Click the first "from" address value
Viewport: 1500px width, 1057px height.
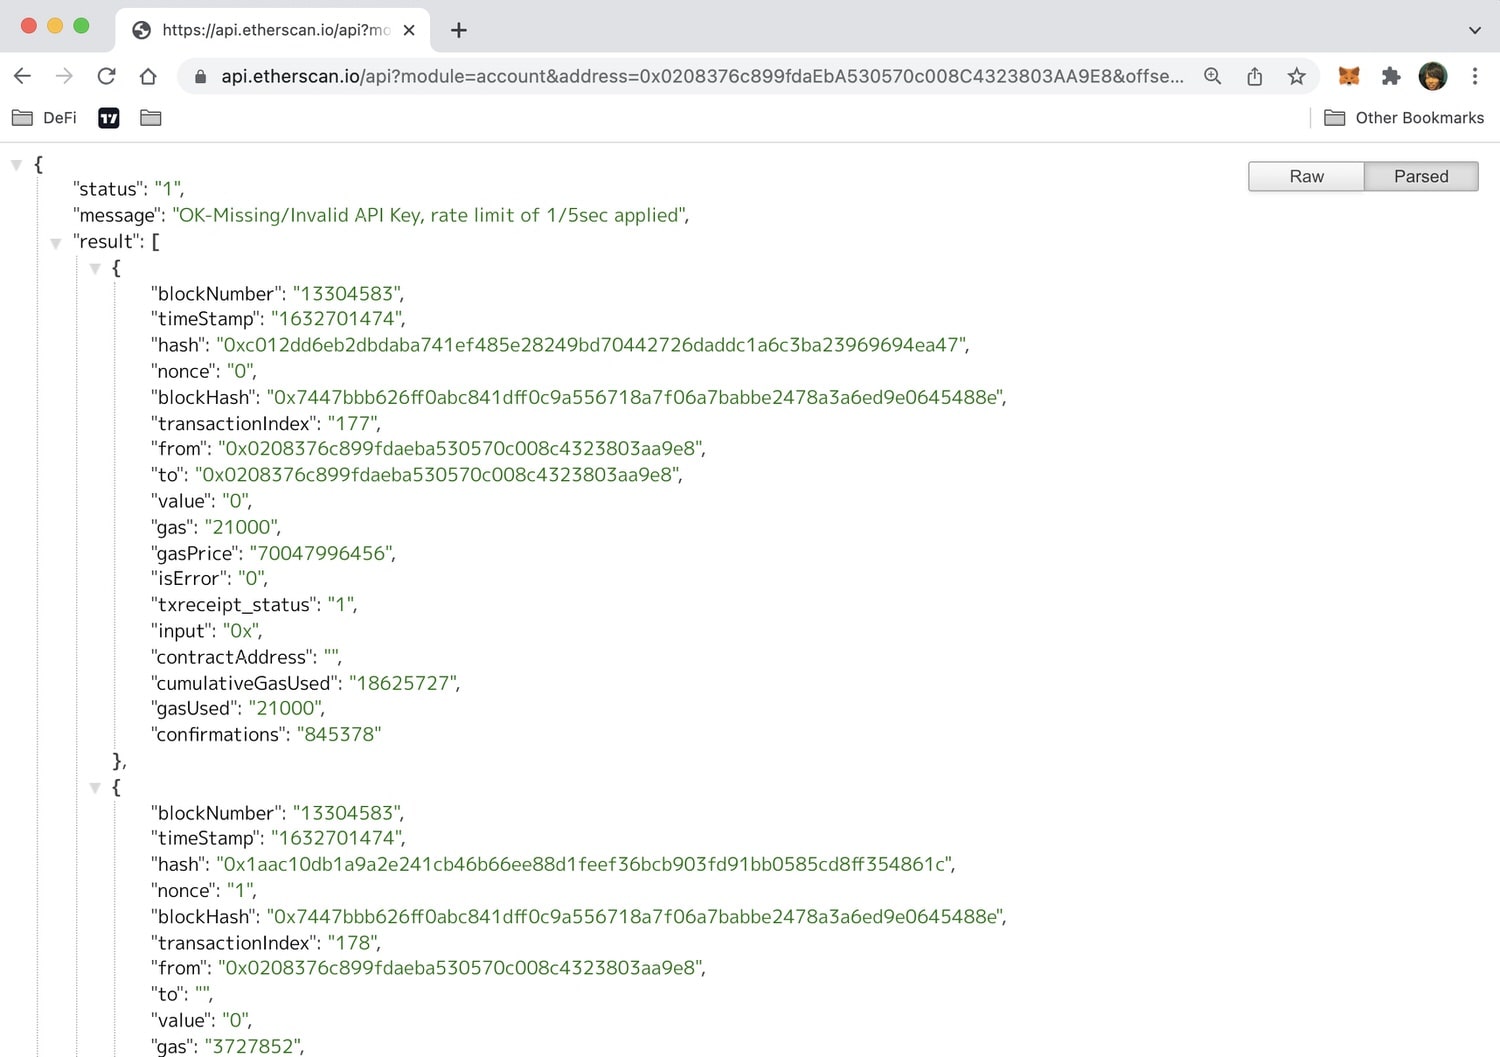461,449
